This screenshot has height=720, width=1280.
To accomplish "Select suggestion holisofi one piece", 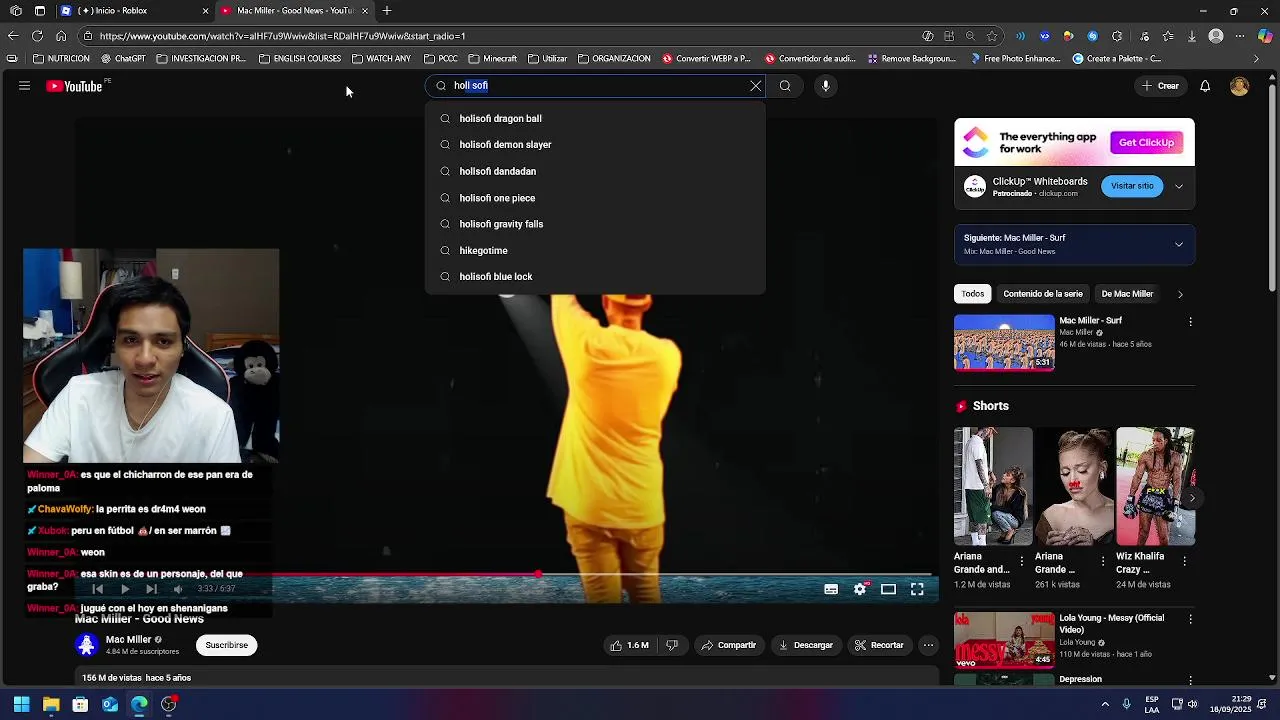I will [x=595, y=198].
